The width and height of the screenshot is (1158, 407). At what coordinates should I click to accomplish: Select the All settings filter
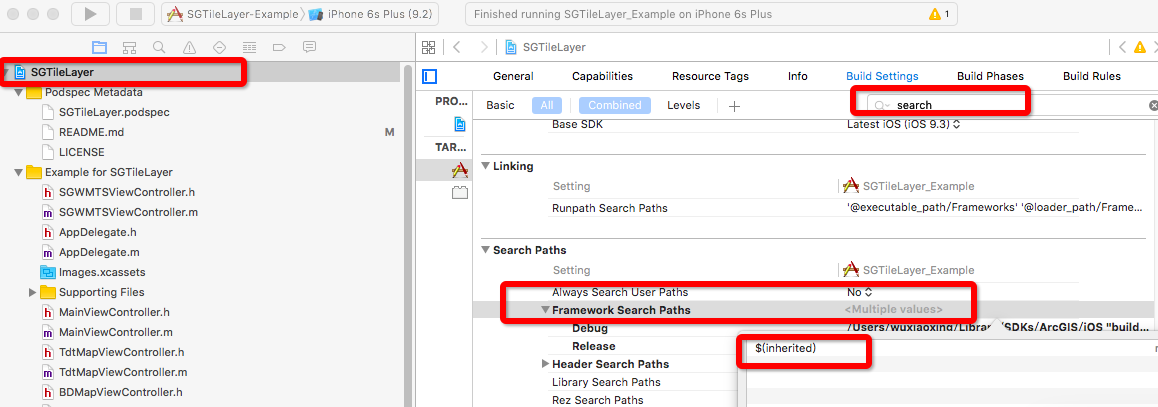point(547,105)
